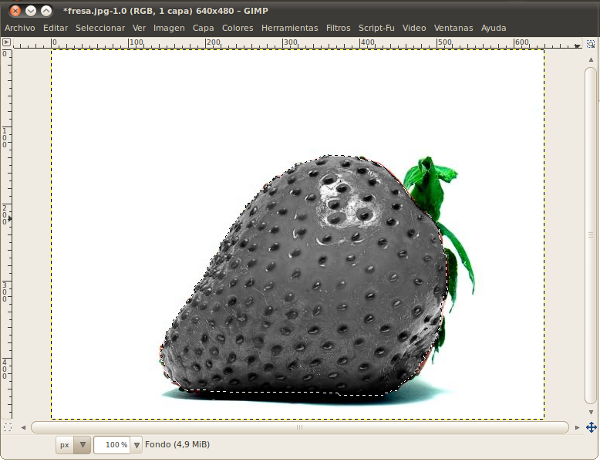The height and width of the screenshot is (462, 600).
Task: Click the right arrow of the horizontal scrollbar
Action: pyautogui.click(x=576, y=427)
